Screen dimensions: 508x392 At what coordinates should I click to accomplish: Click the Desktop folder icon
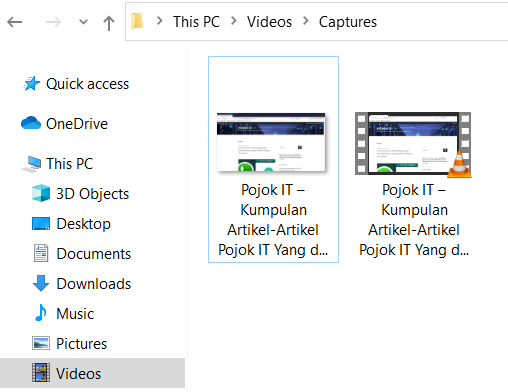41,223
